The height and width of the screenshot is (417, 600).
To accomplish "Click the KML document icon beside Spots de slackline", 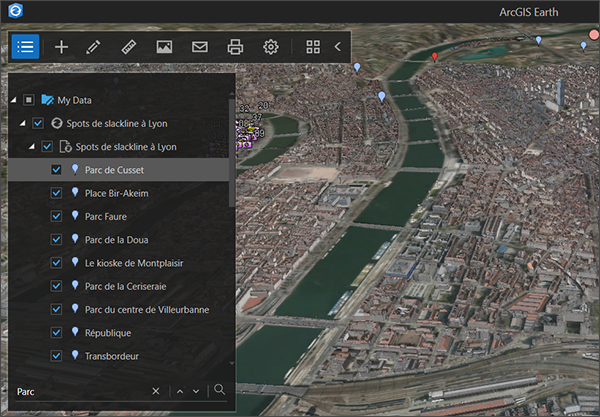I will [65, 147].
